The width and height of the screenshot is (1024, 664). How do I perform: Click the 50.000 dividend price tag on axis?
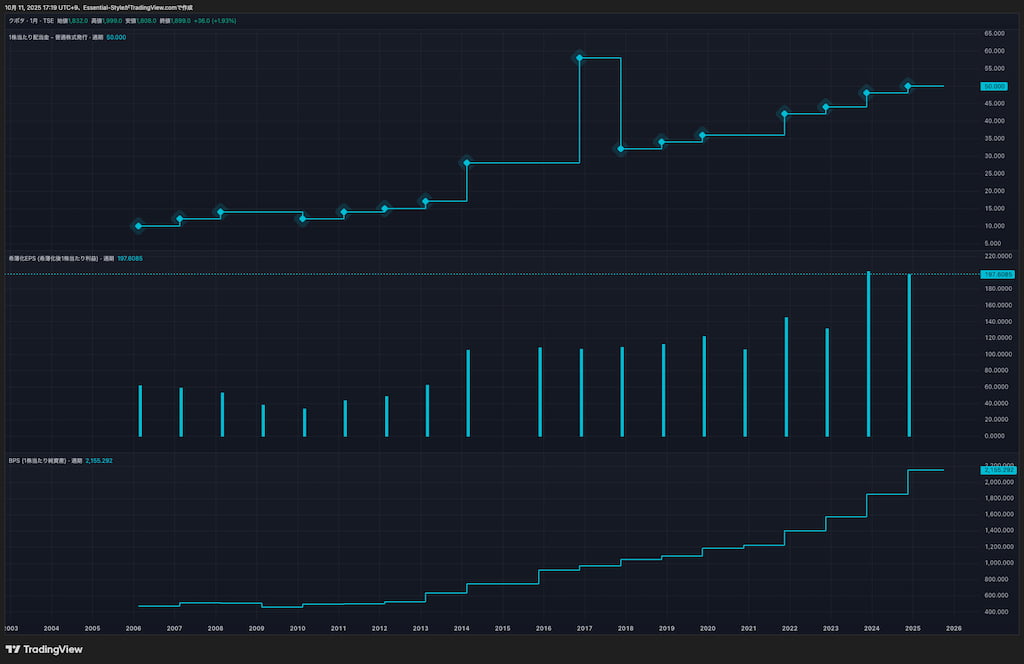tap(995, 86)
